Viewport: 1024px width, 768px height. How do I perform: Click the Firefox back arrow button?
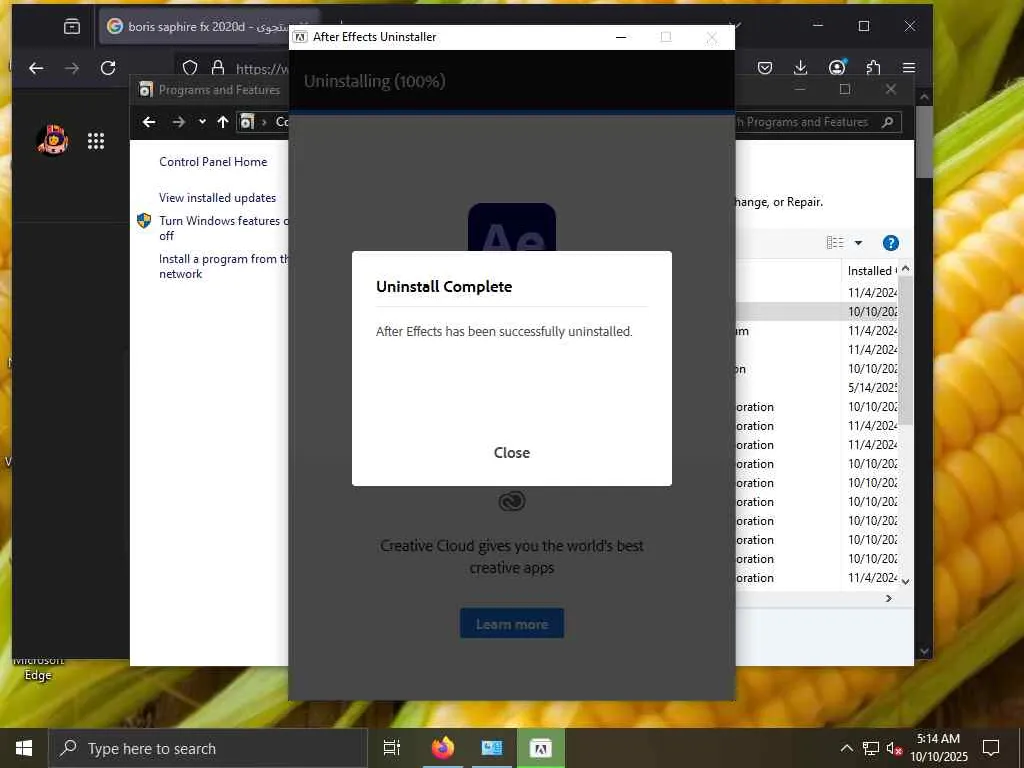pyautogui.click(x=36, y=67)
